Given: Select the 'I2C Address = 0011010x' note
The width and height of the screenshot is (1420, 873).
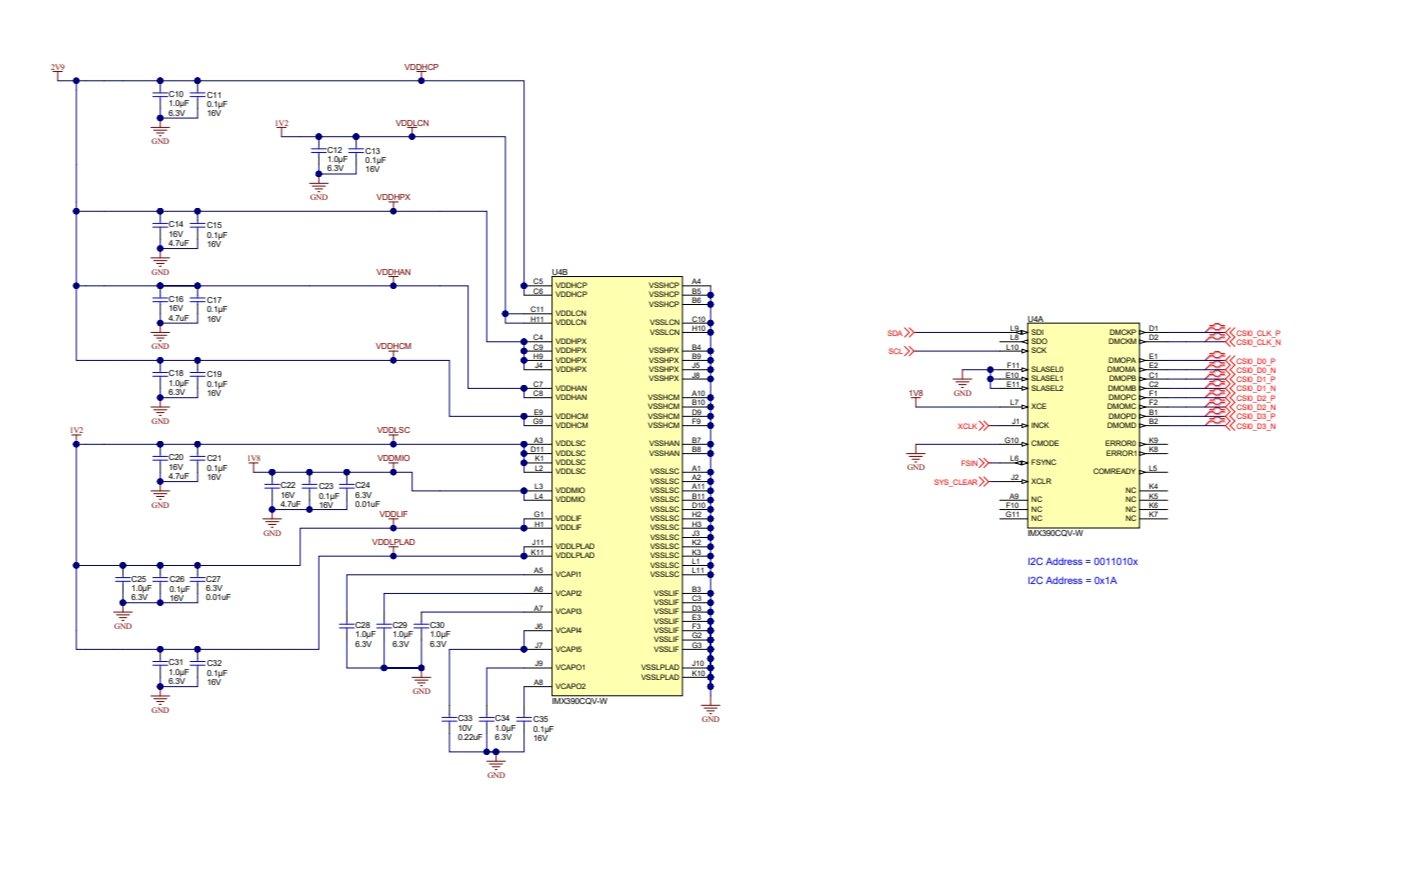Looking at the screenshot, I should coord(1082,561).
